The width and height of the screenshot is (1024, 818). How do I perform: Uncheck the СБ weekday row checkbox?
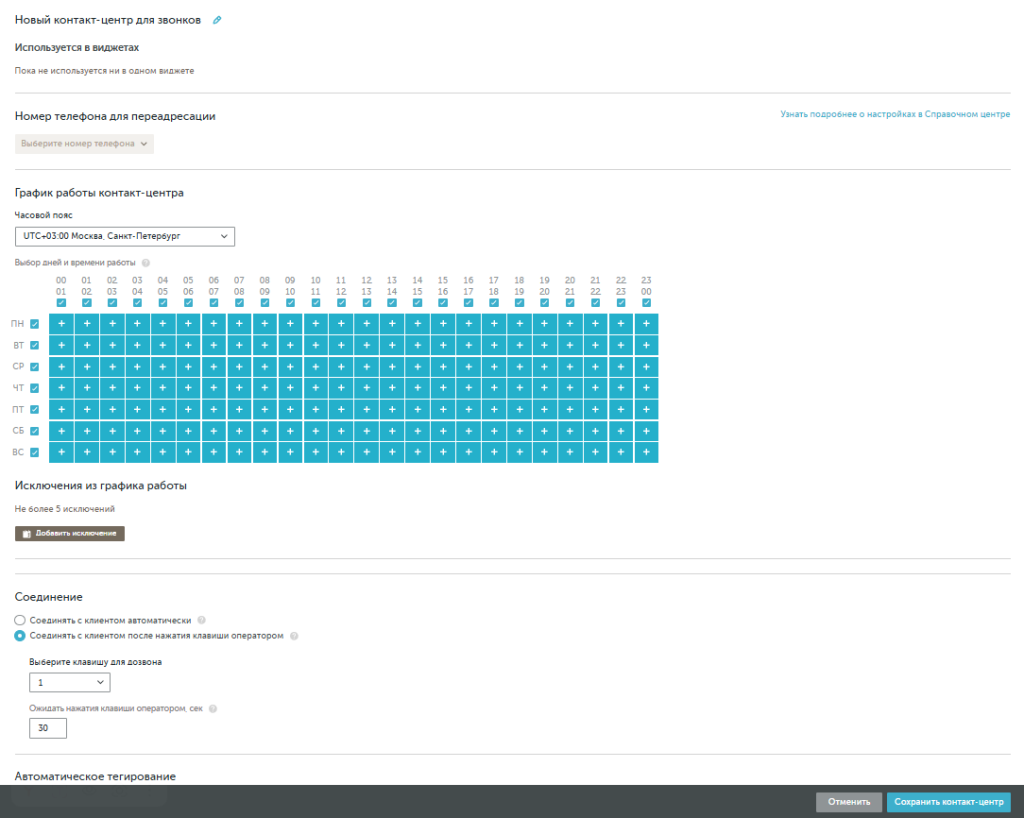tap(35, 431)
